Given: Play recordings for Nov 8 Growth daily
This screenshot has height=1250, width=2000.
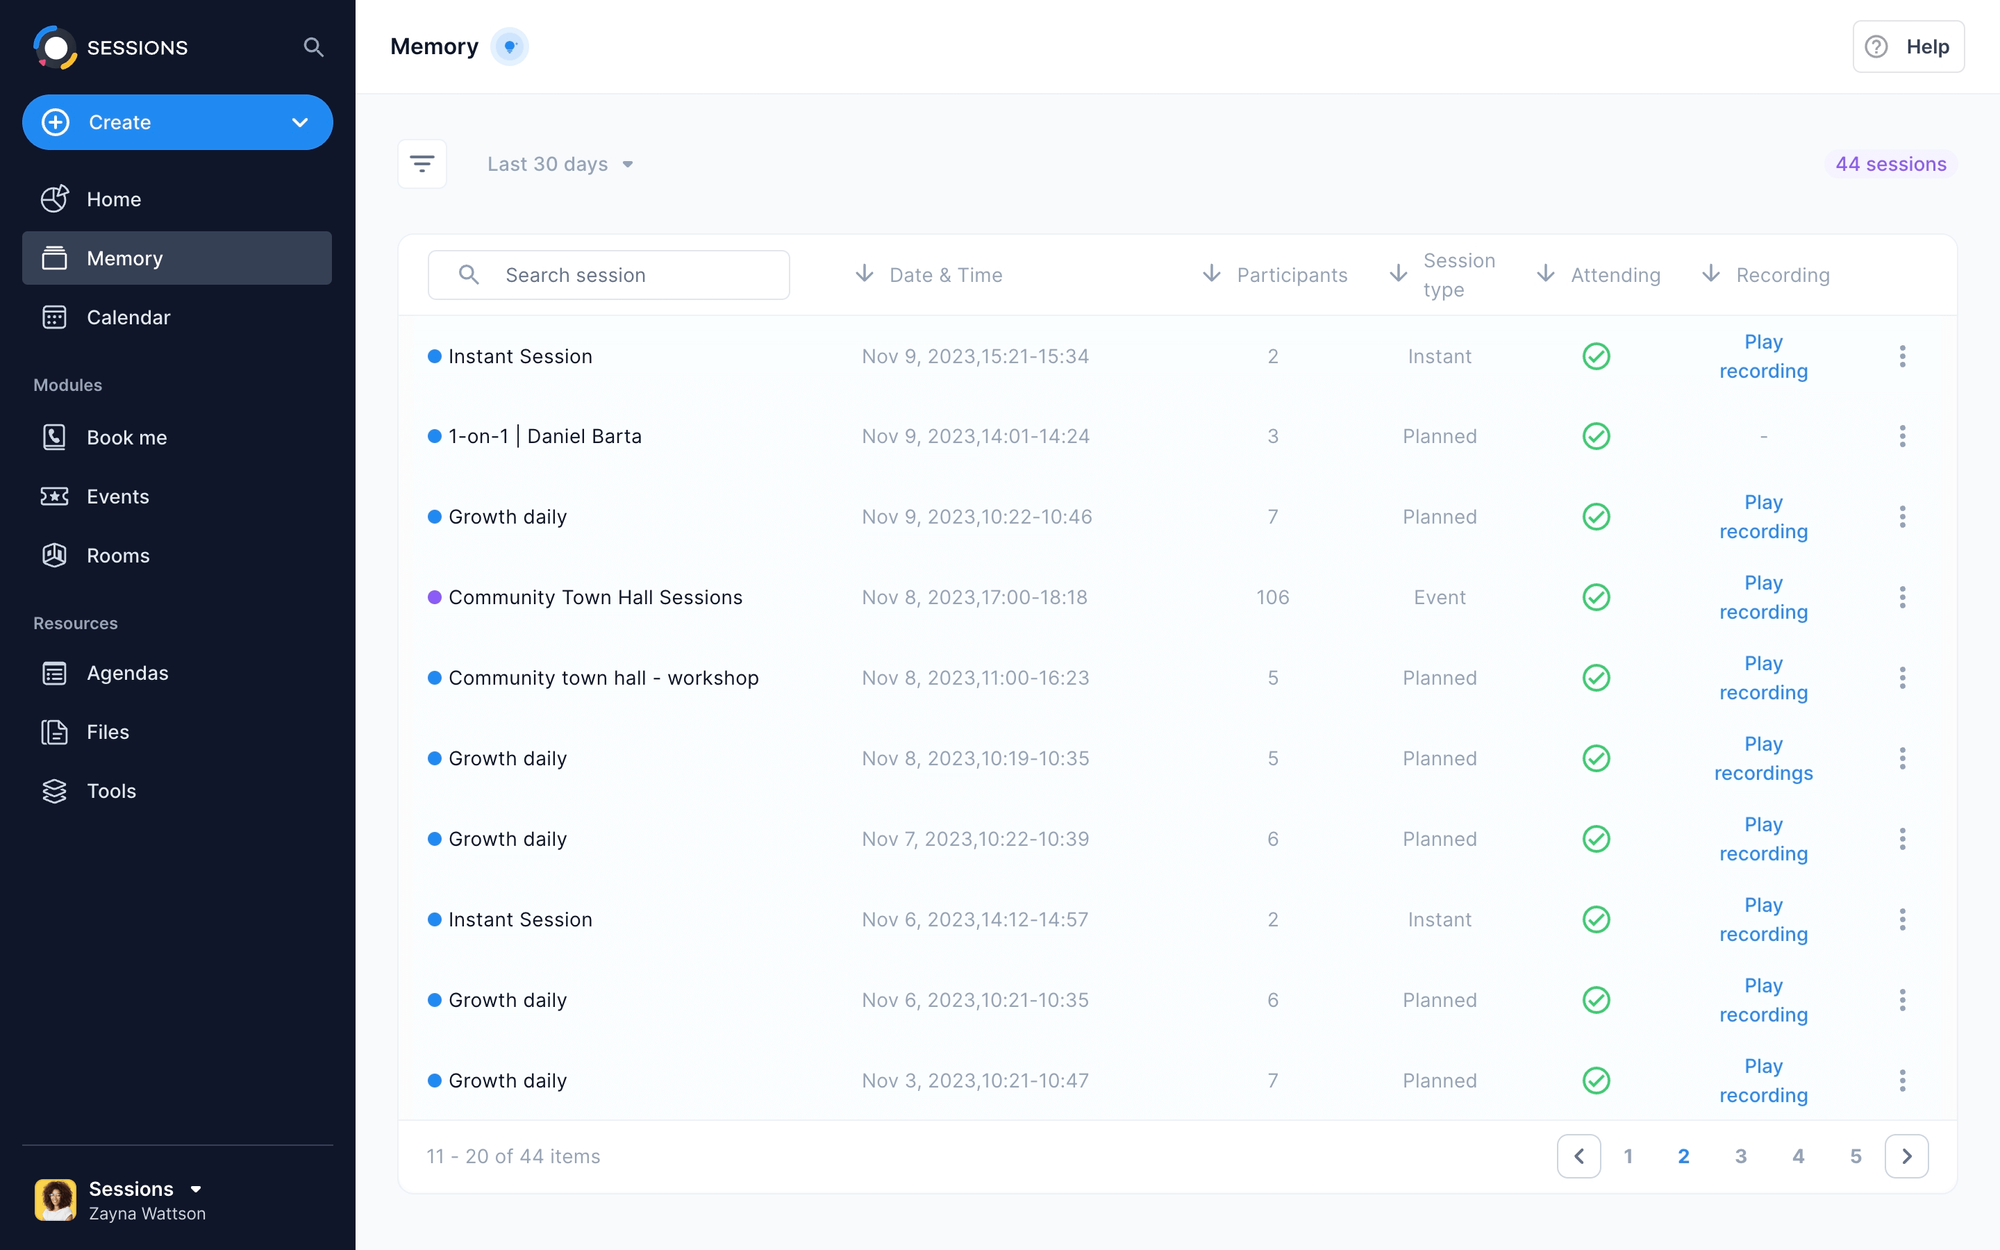Looking at the screenshot, I should point(1763,759).
